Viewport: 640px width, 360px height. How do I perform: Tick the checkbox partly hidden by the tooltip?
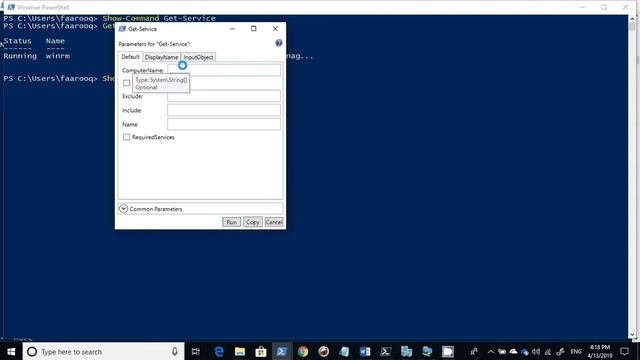tap(127, 83)
